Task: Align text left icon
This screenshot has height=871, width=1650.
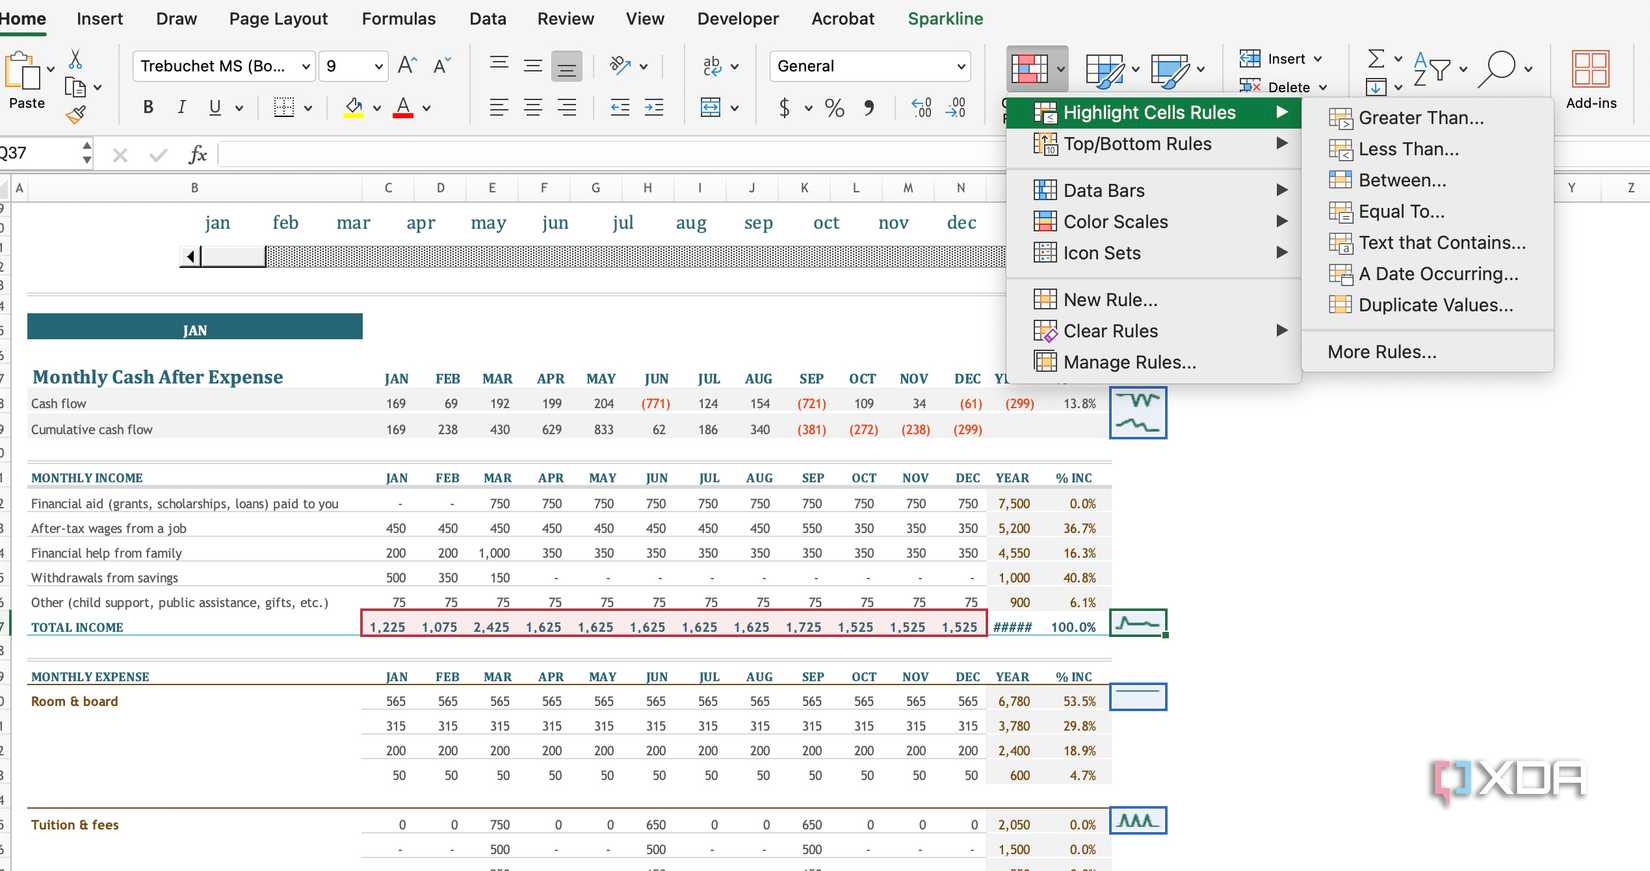Action: point(499,108)
